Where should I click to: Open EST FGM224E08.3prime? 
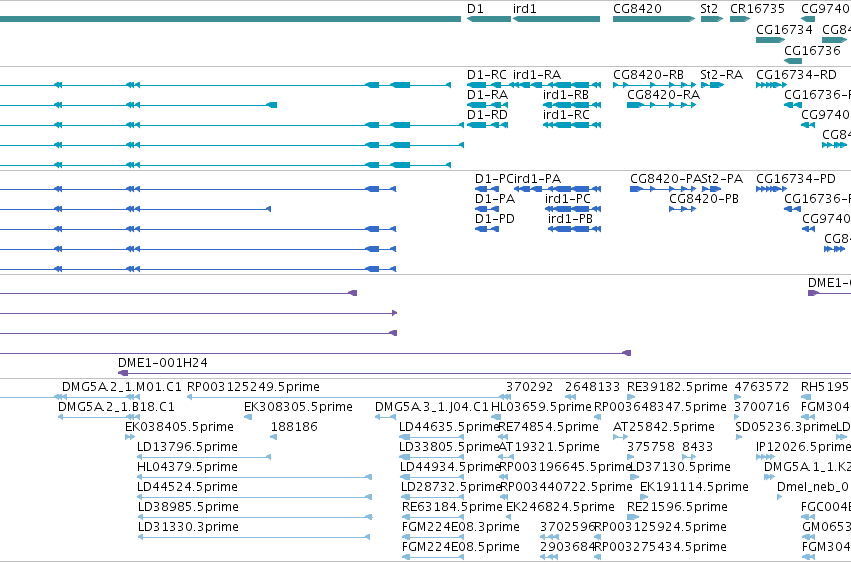coord(461,528)
